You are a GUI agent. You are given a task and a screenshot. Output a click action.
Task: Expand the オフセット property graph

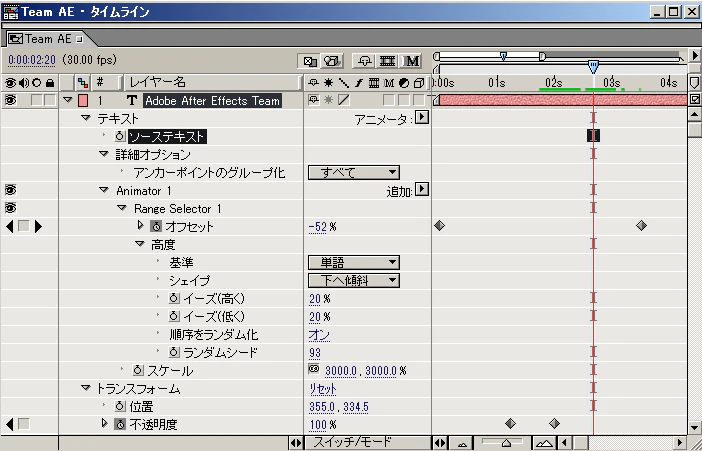point(140,225)
